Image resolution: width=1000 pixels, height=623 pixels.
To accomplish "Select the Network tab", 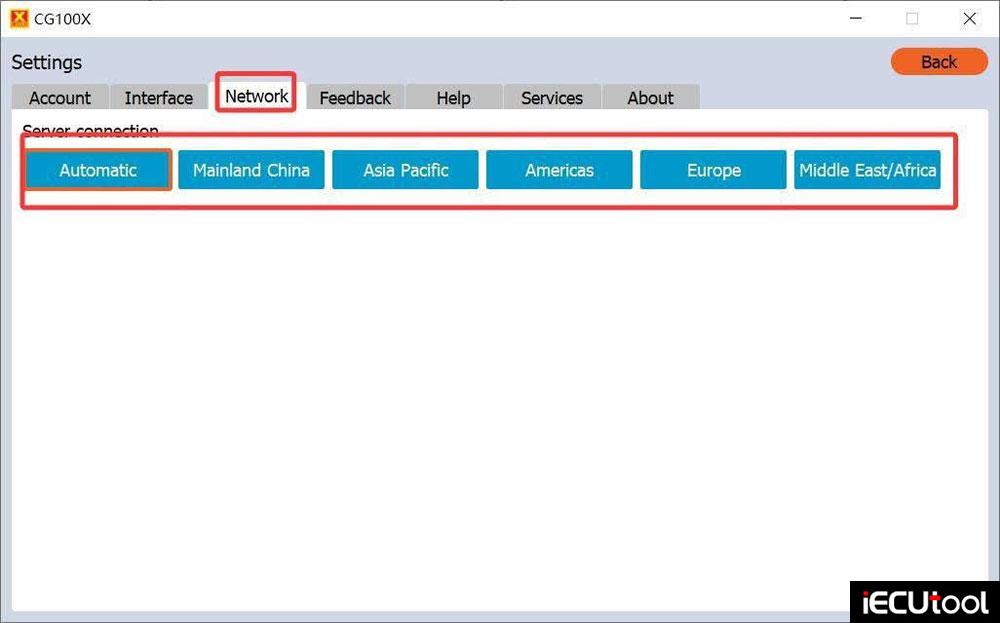I will (x=255, y=95).
